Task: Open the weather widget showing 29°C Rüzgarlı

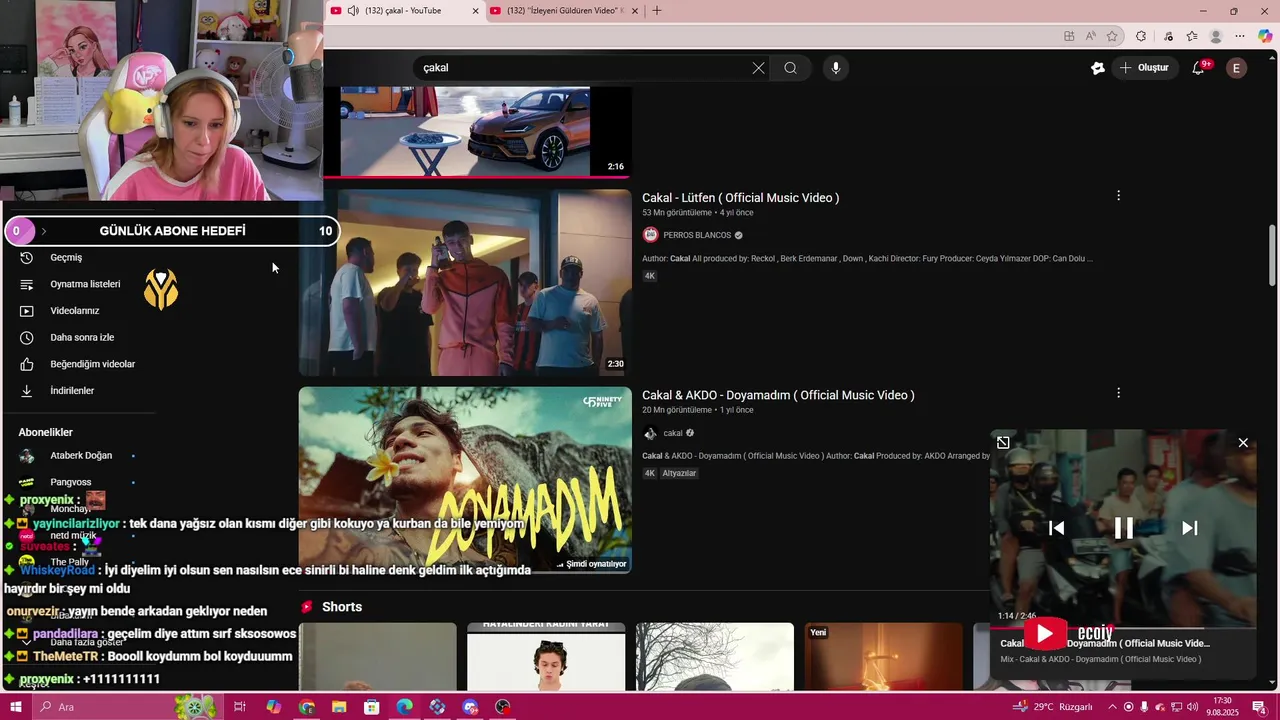Action: (x=1053, y=707)
